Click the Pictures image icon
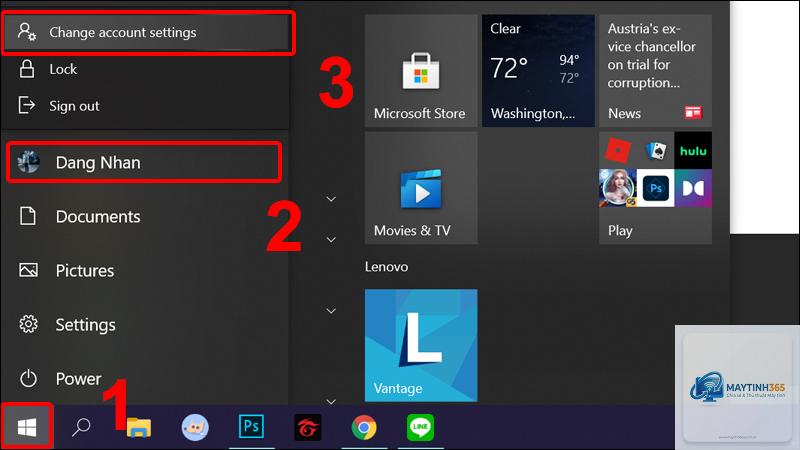The width and height of the screenshot is (800, 450). pyautogui.click(x=28, y=270)
